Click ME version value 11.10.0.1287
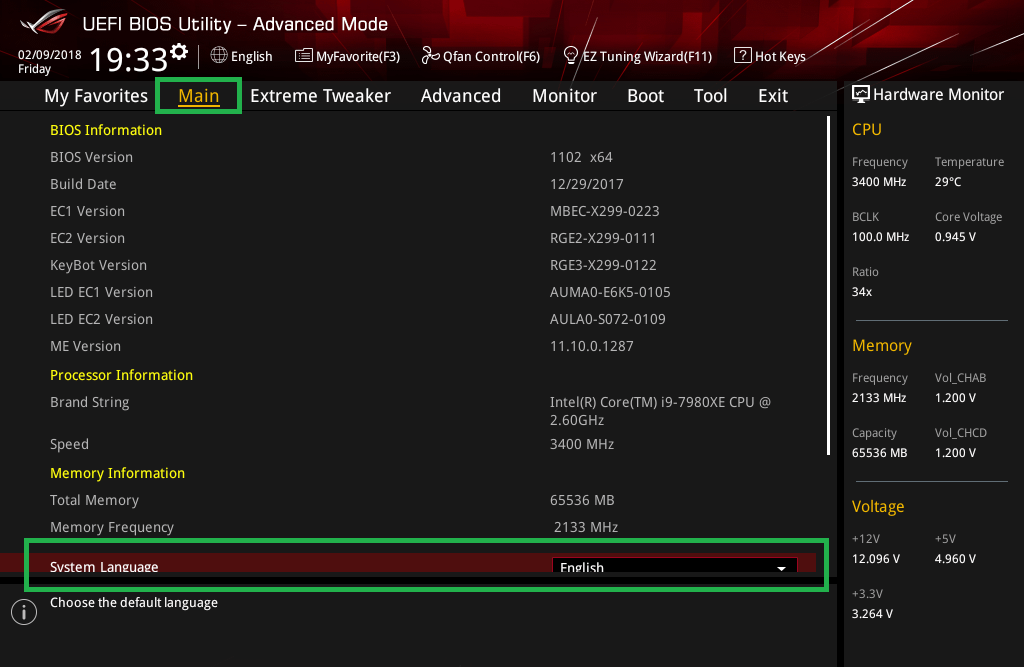 pos(592,346)
